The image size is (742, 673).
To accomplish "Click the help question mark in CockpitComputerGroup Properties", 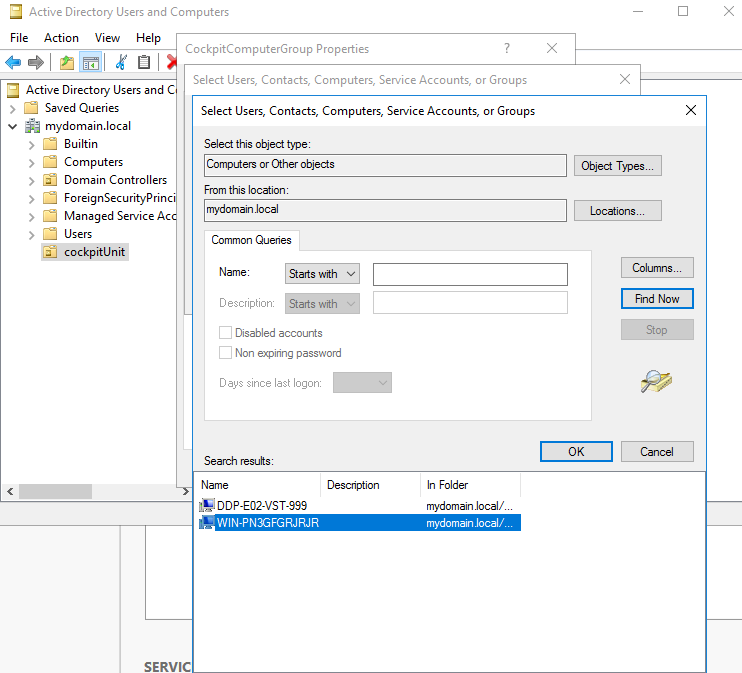I will click(507, 48).
